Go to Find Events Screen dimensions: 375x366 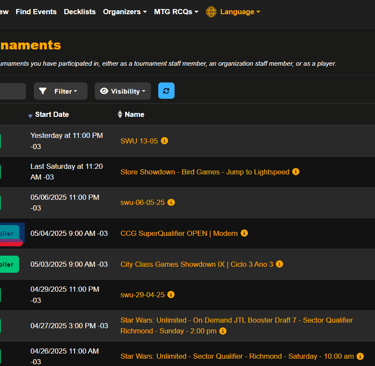(x=36, y=12)
